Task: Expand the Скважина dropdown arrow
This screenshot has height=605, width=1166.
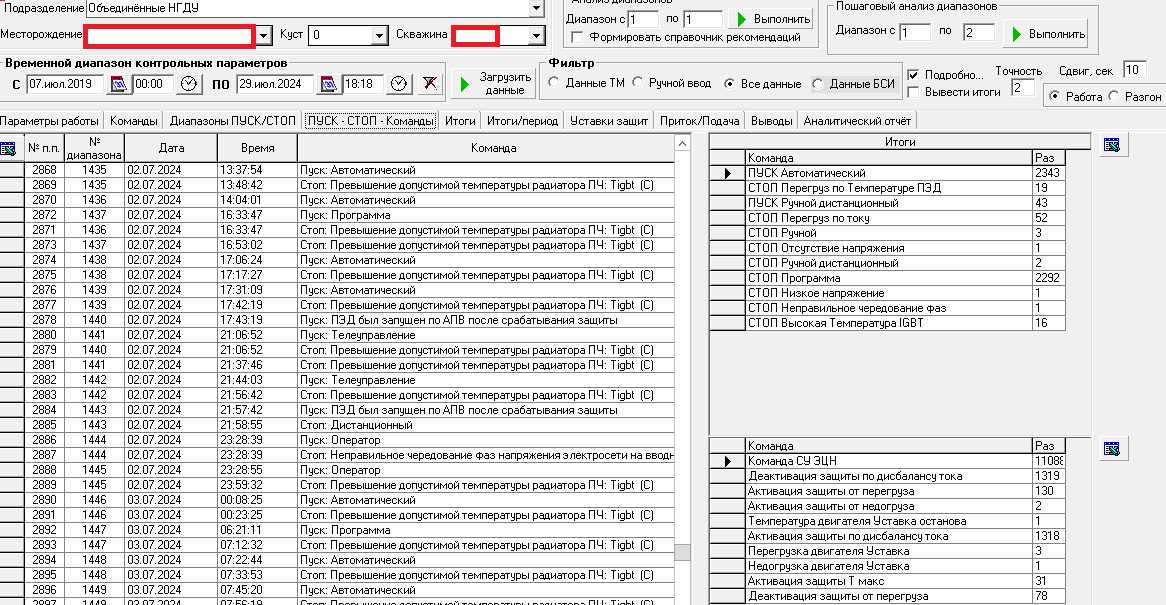Action: (x=537, y=35)
